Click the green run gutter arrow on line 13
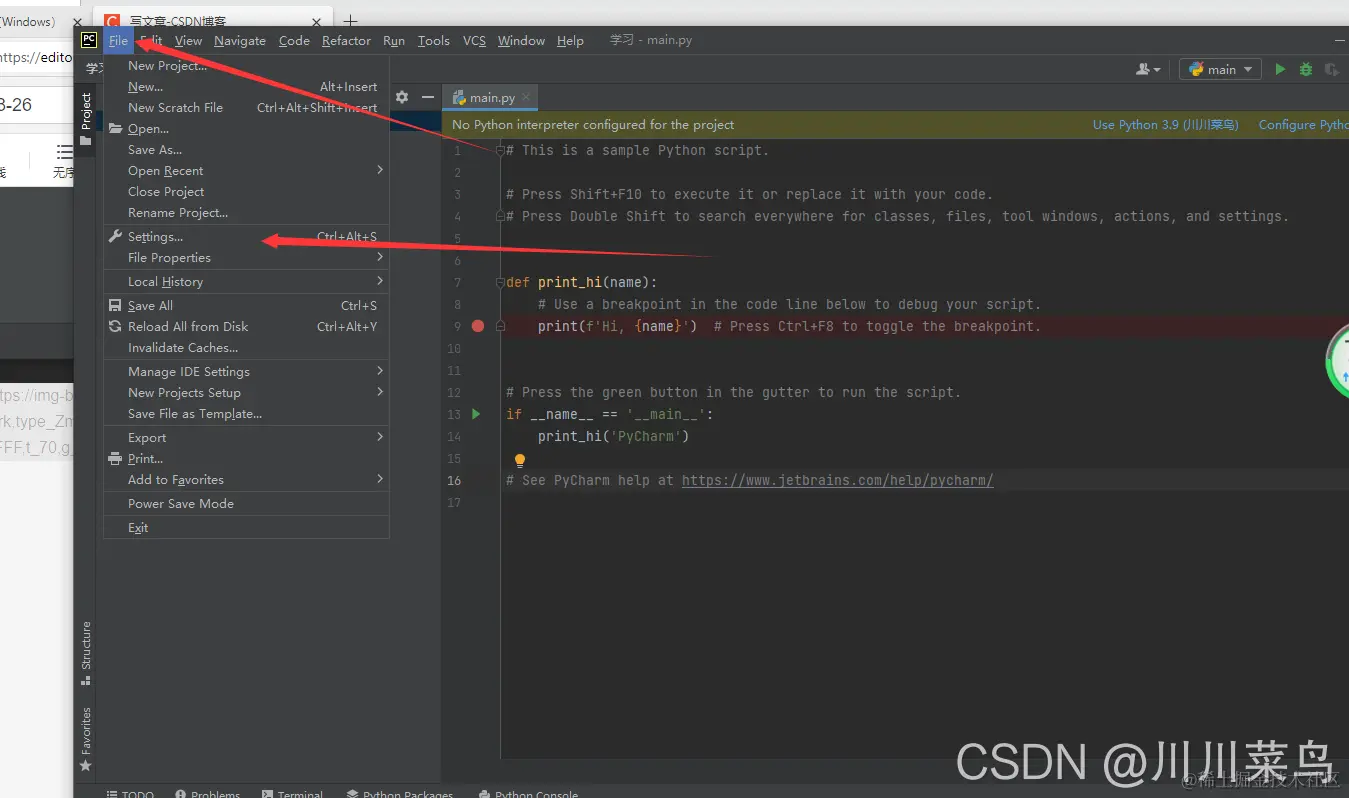The height and width of the screenshot is (798, 1349). 476,414
